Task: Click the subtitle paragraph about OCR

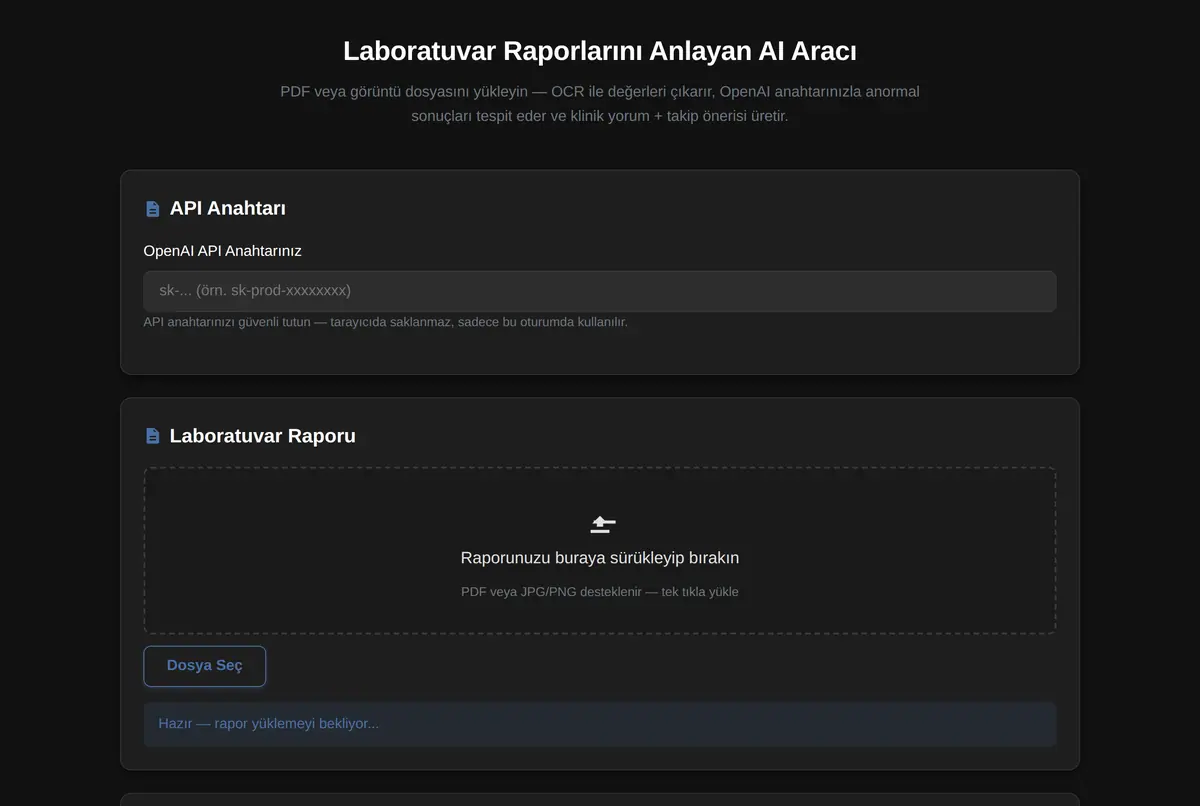Action: 600,104
